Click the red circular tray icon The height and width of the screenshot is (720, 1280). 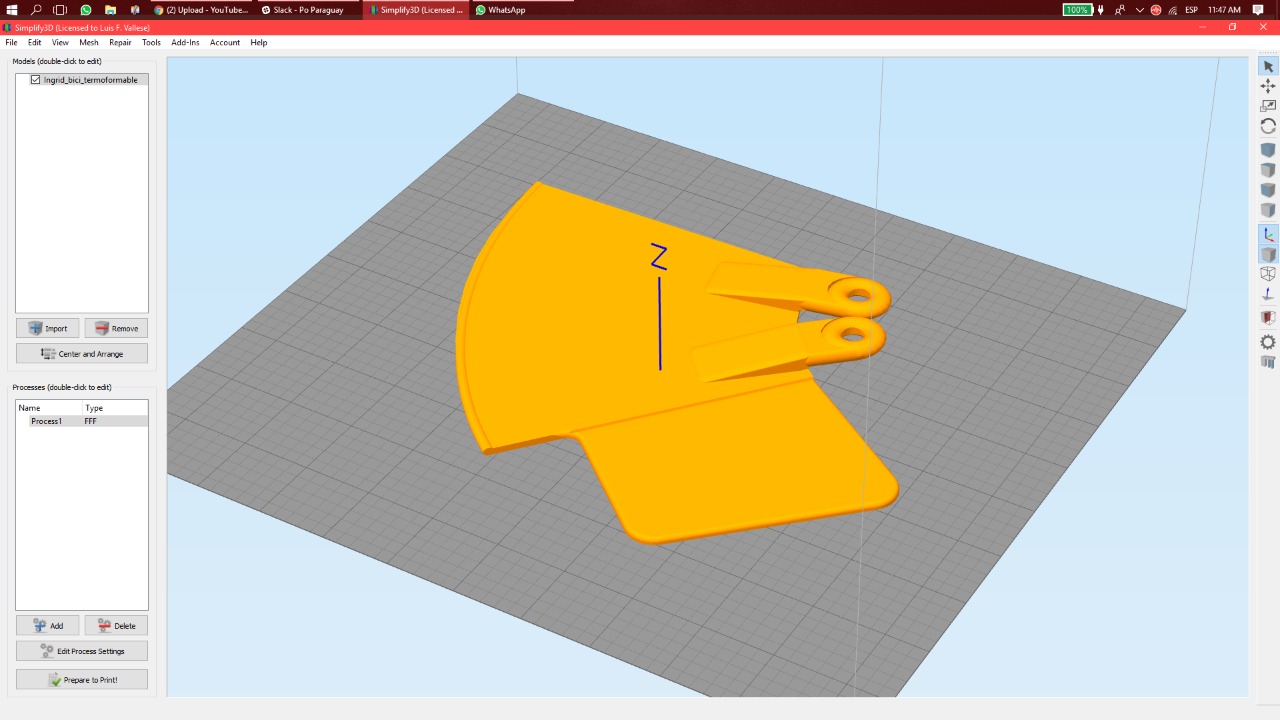[1156, 10]
